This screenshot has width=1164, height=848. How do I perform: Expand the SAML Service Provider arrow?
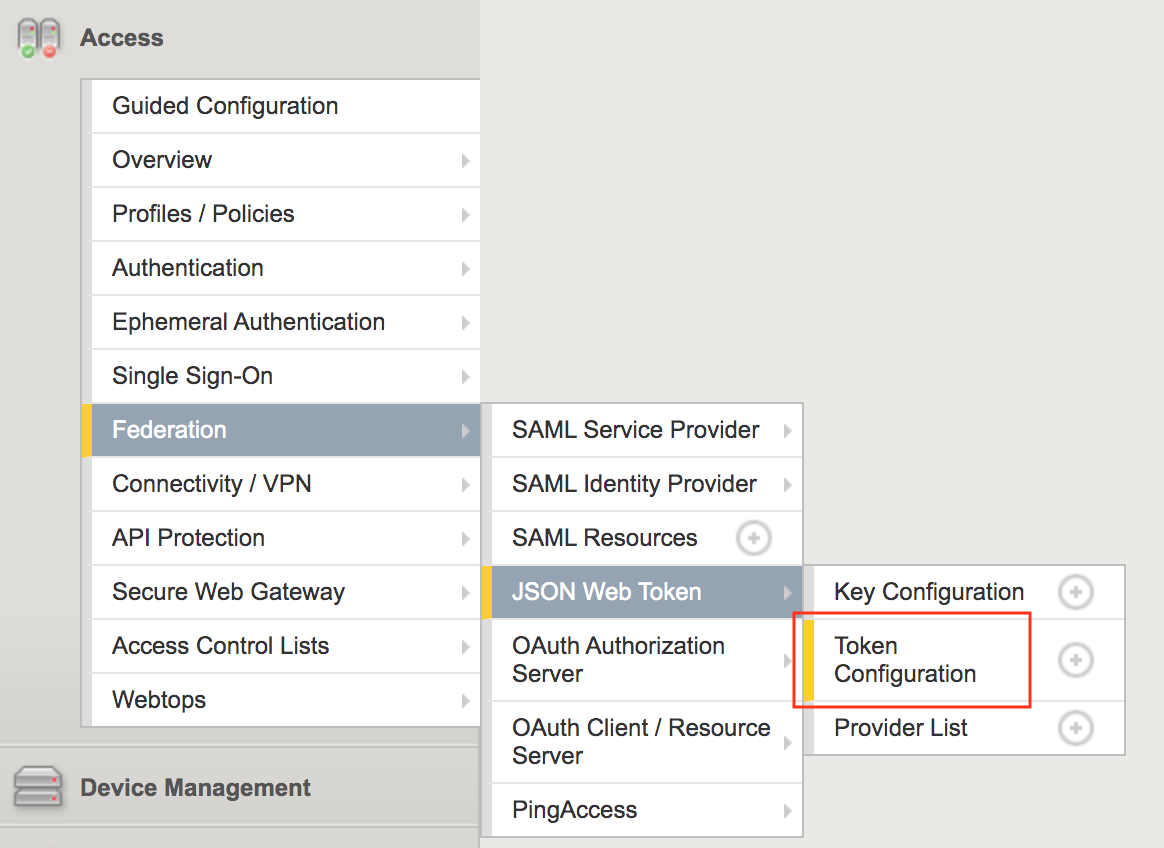[x=788, y=431]
